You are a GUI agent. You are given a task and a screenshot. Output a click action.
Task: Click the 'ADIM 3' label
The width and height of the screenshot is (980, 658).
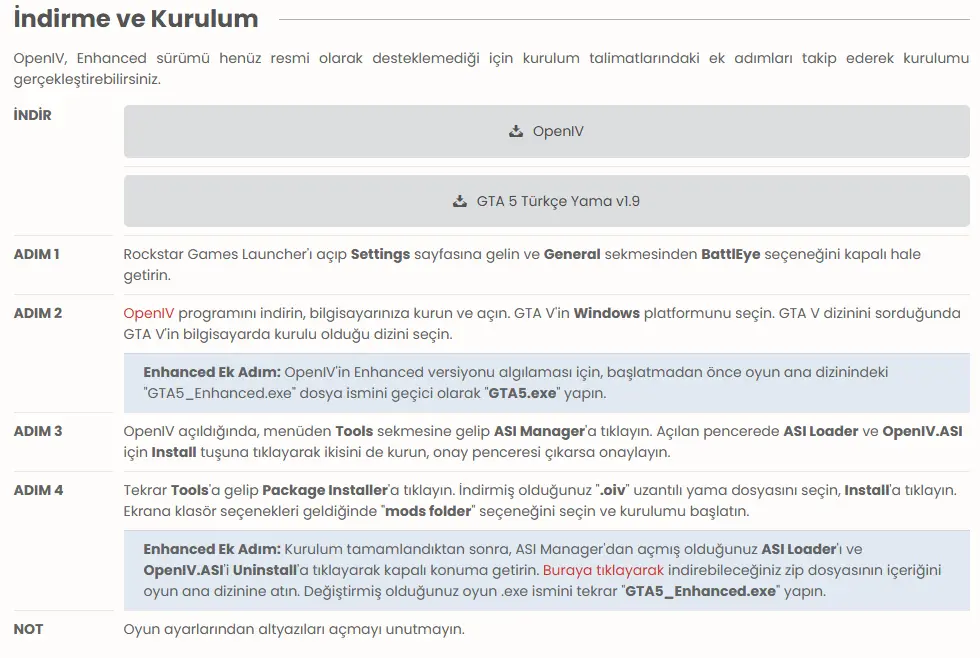38,431
